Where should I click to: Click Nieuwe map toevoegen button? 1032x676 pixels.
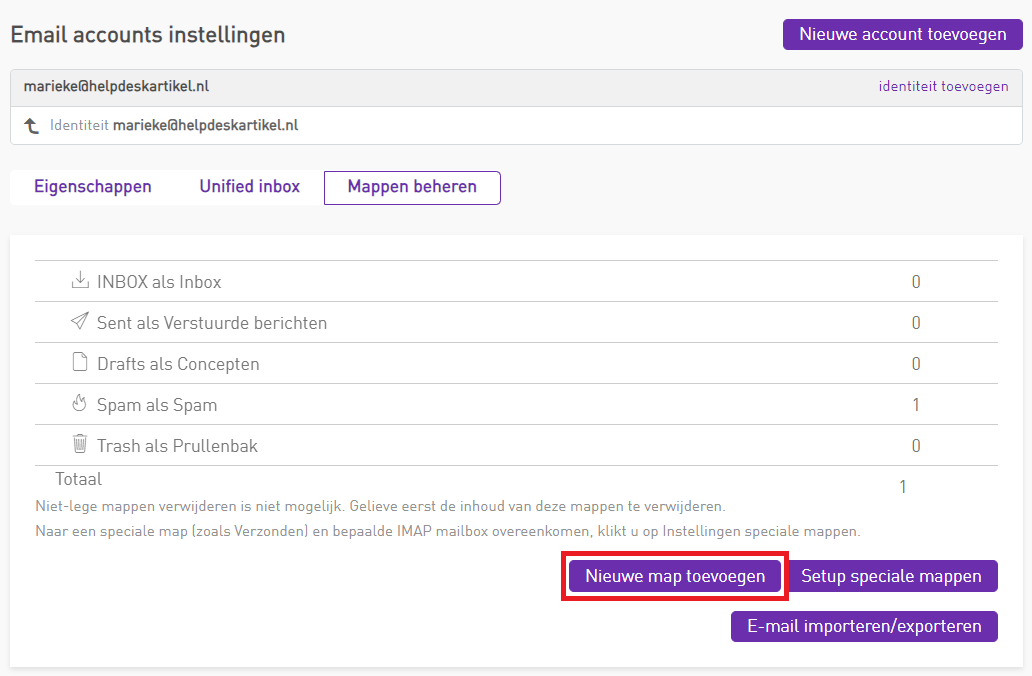[675, 576]
